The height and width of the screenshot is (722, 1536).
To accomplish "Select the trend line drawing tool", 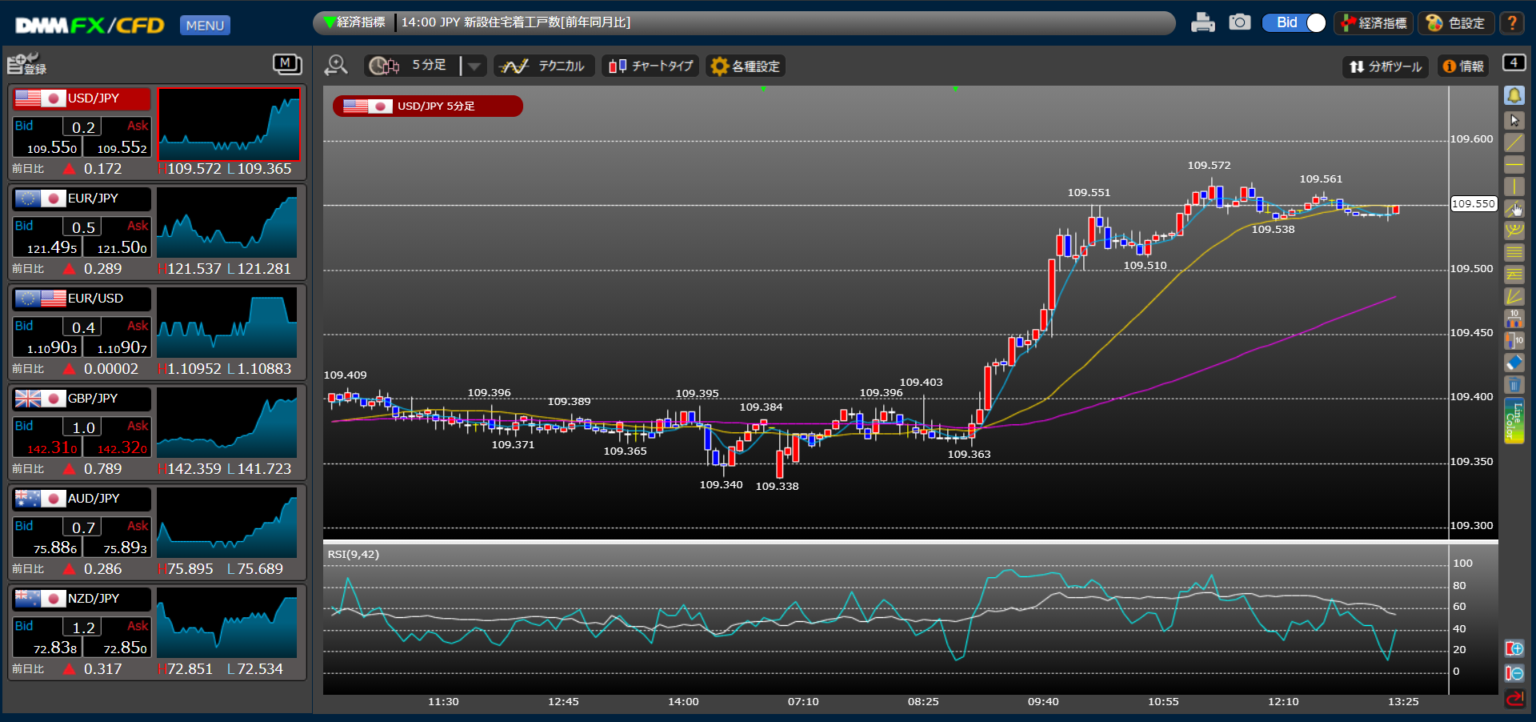I will click(1514, 142).
